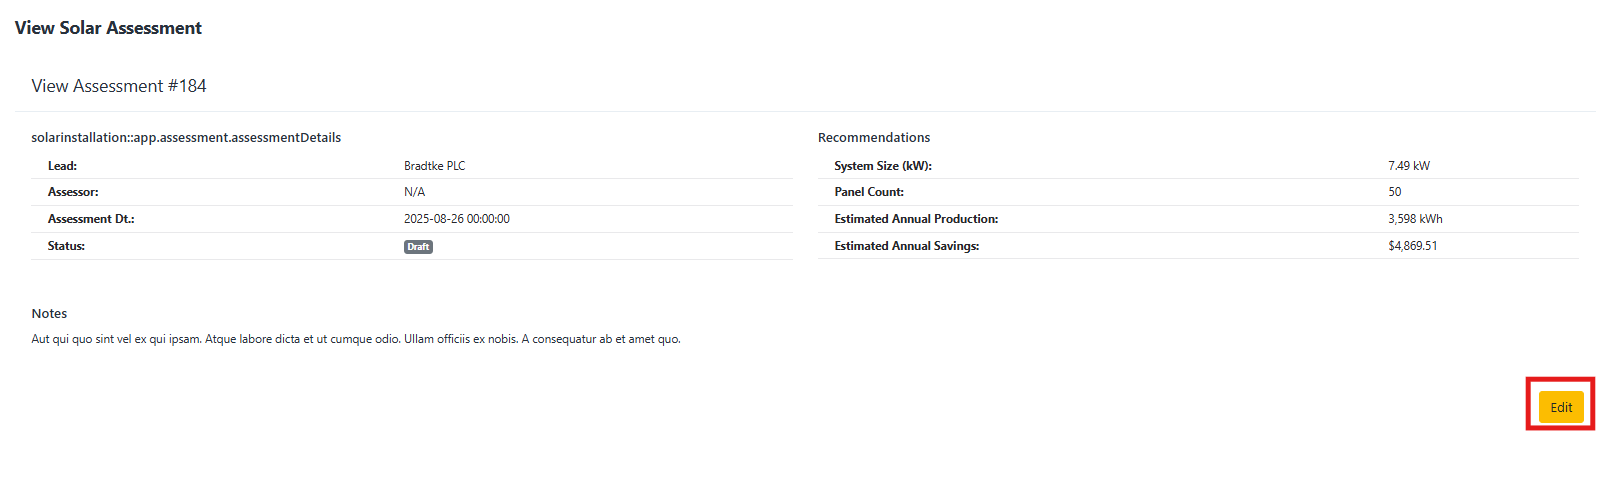Image resolution: width=1610 pixels, height=492 pixels.
Task: Click the Notes section heading
Action: pos(49,314)
